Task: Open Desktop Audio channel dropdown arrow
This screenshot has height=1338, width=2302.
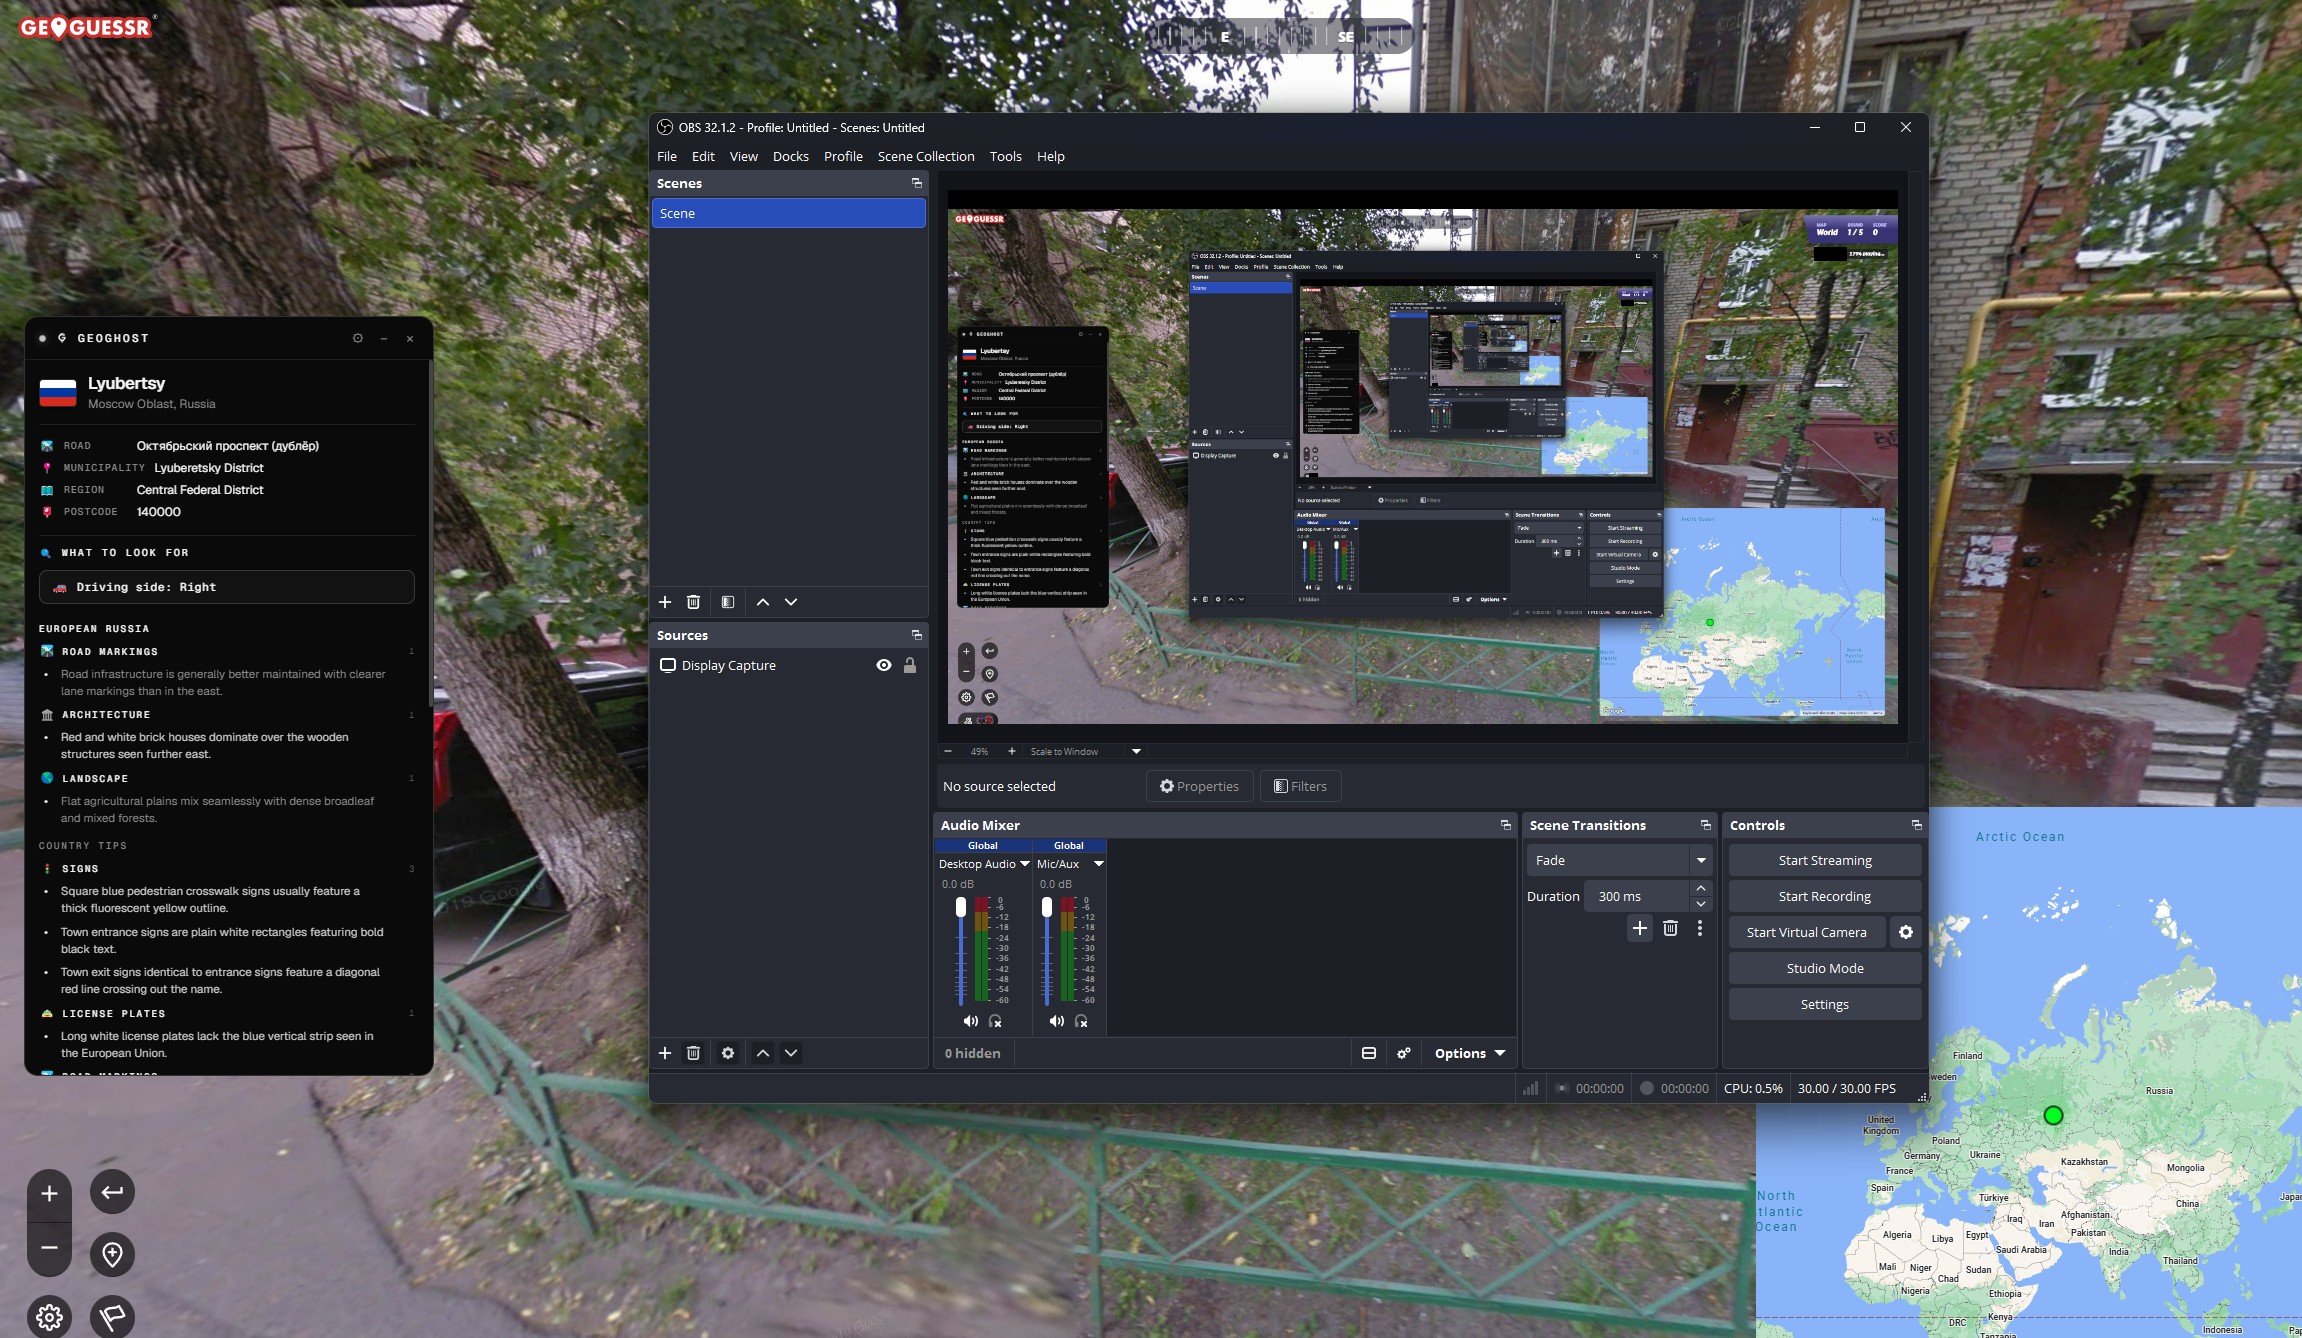Action: coord(1024,864)
